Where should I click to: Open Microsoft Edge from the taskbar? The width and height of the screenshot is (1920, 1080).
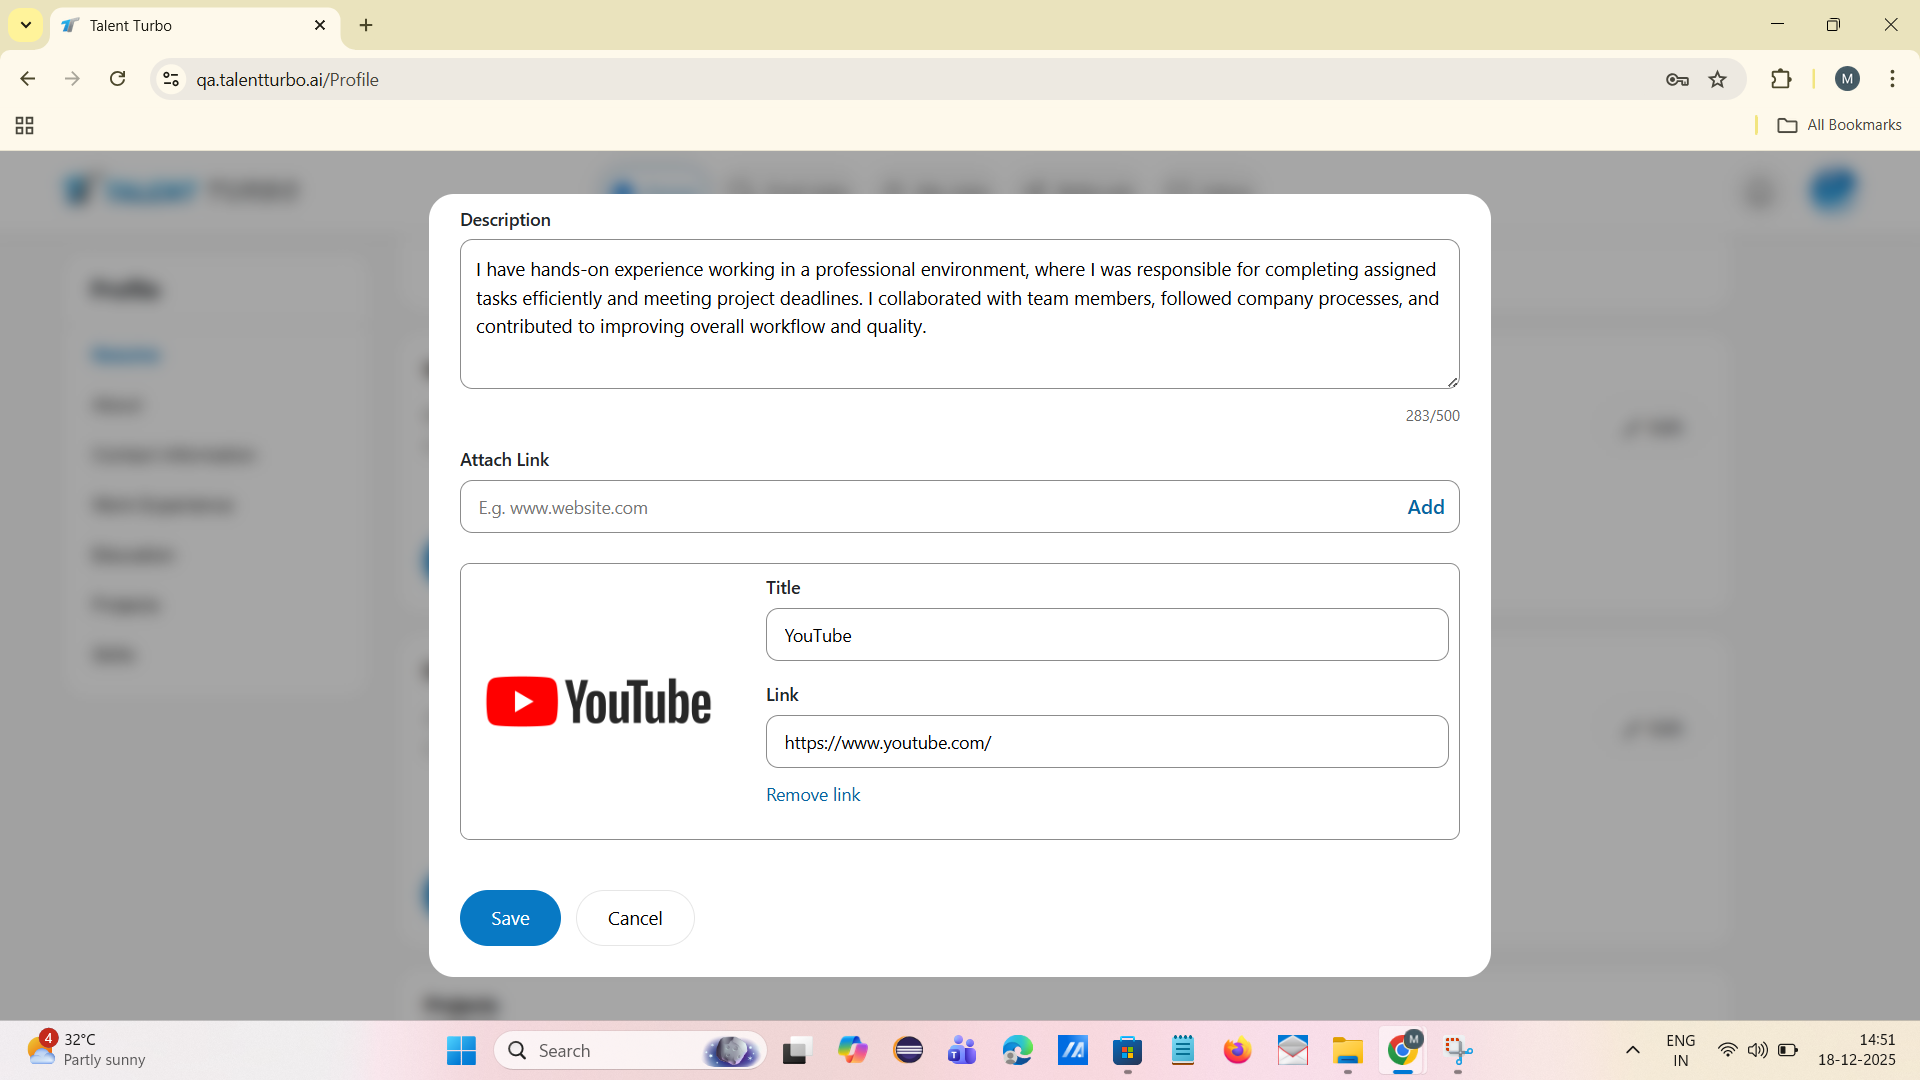tap(1017, 1050)
